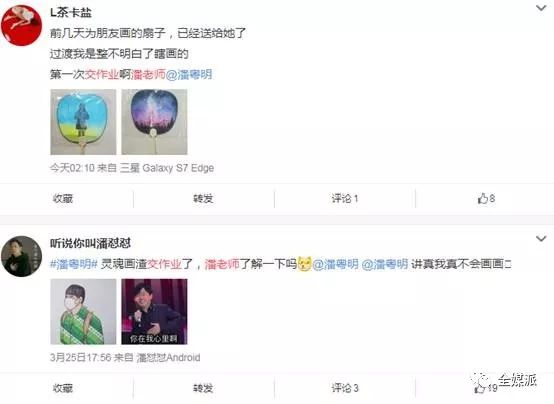Open the purple starry fan thumbnail
Viewport: 554px width, 404px height.
154,122
